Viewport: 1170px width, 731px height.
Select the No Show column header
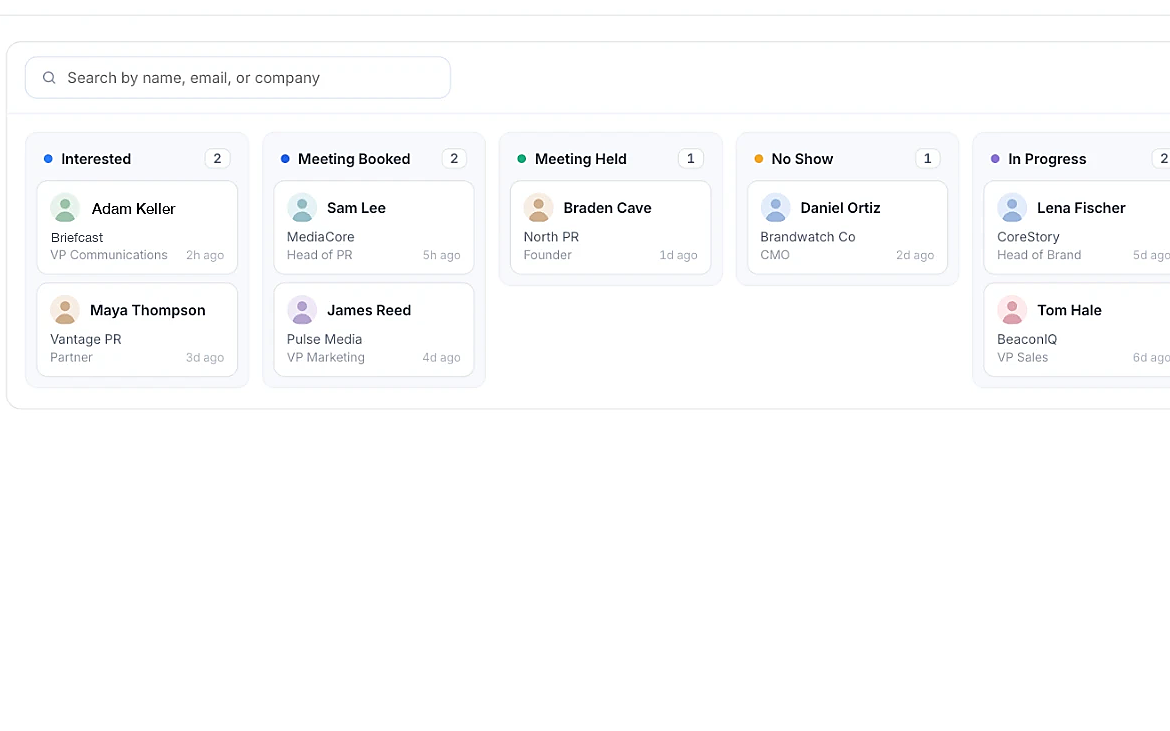[802, 159]
